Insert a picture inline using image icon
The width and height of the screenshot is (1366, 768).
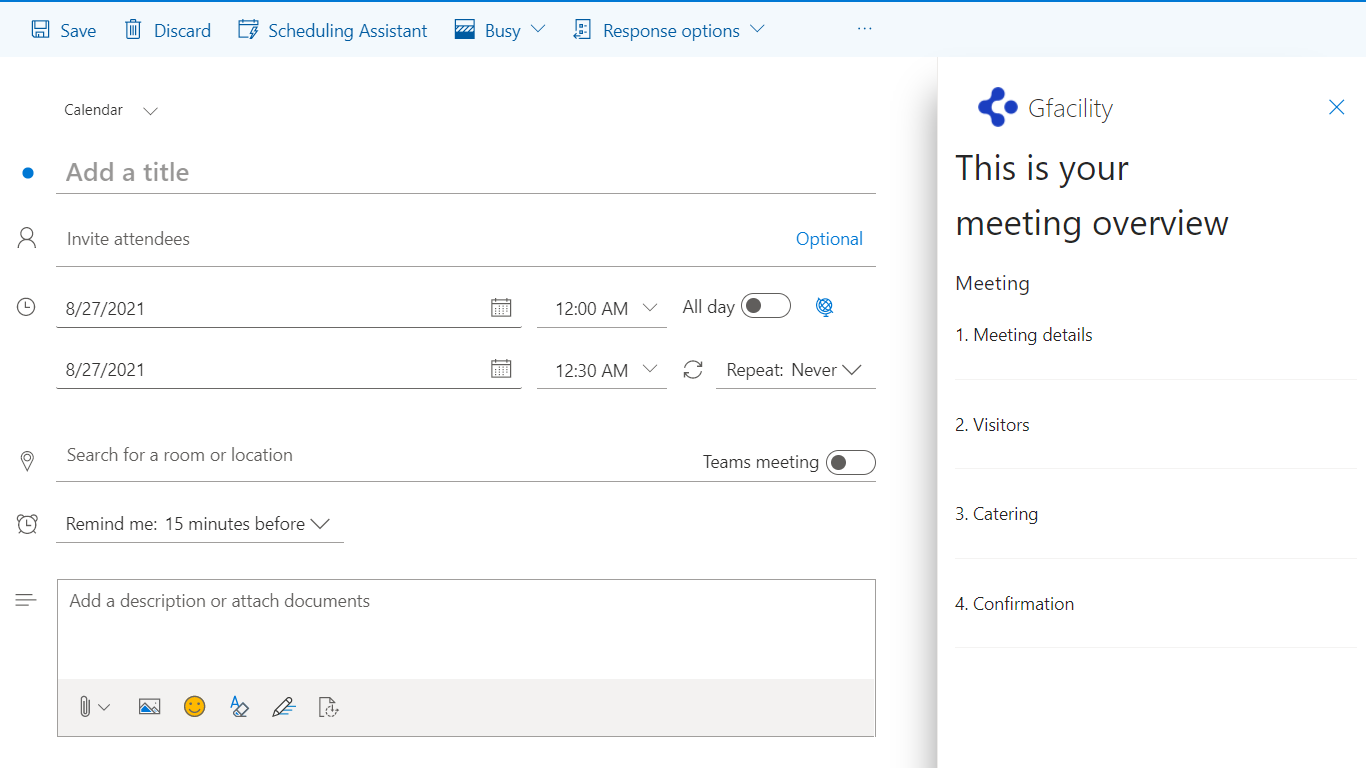tap(149, 707)
